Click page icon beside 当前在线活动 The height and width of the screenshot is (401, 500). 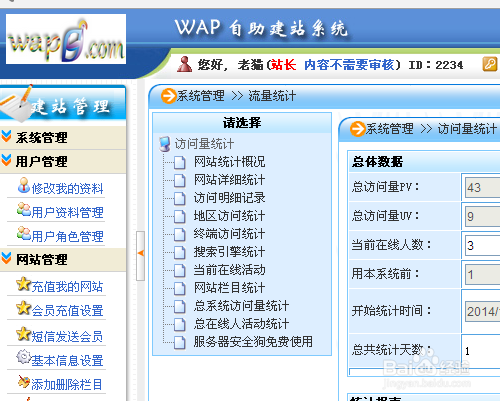[180, 271]
